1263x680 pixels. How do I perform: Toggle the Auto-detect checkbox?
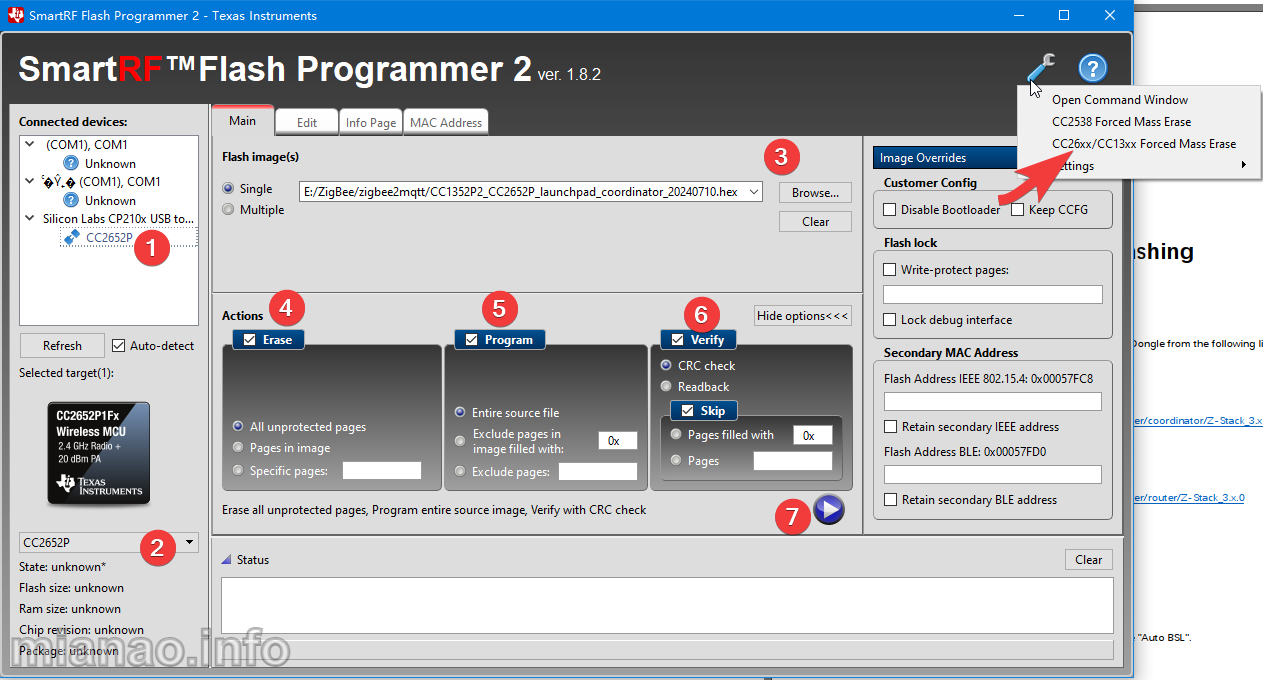(119, 345)
